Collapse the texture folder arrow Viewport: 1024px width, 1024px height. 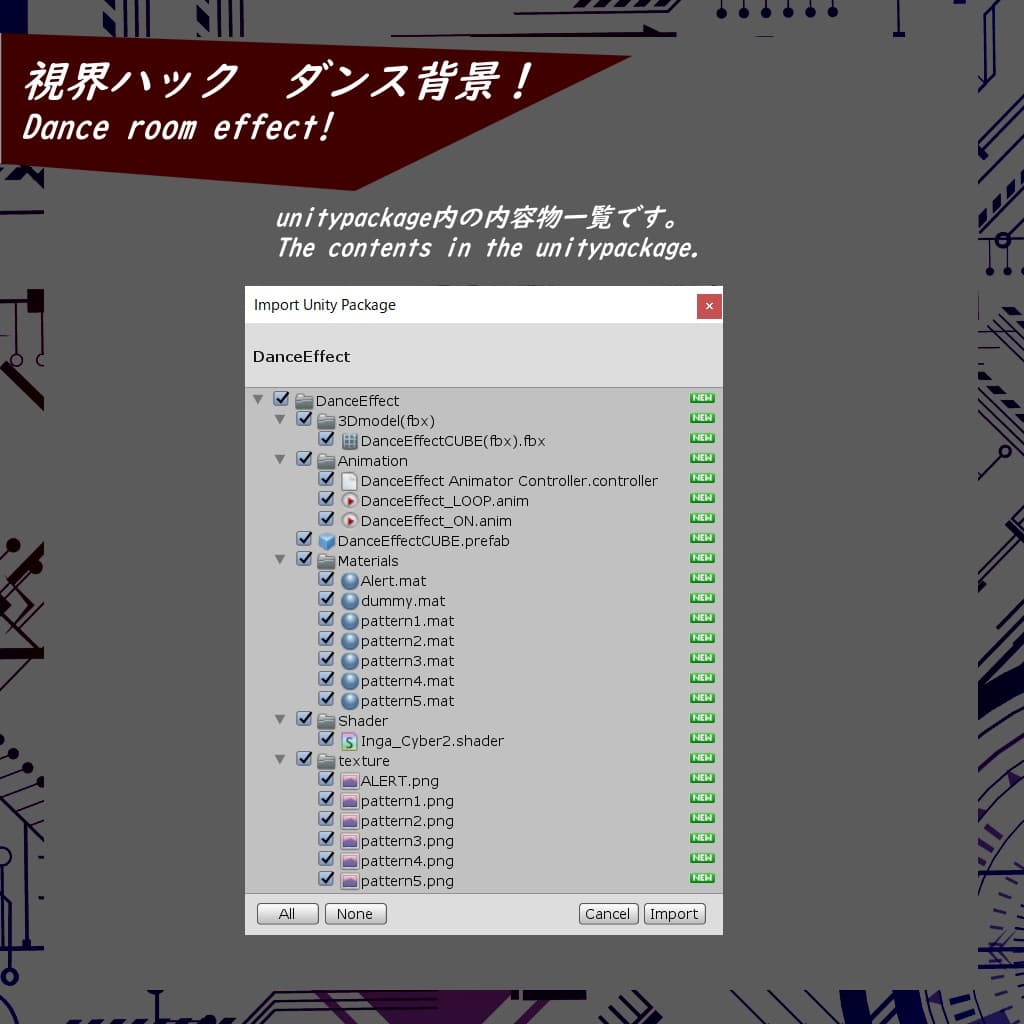[x=280, y=760]
